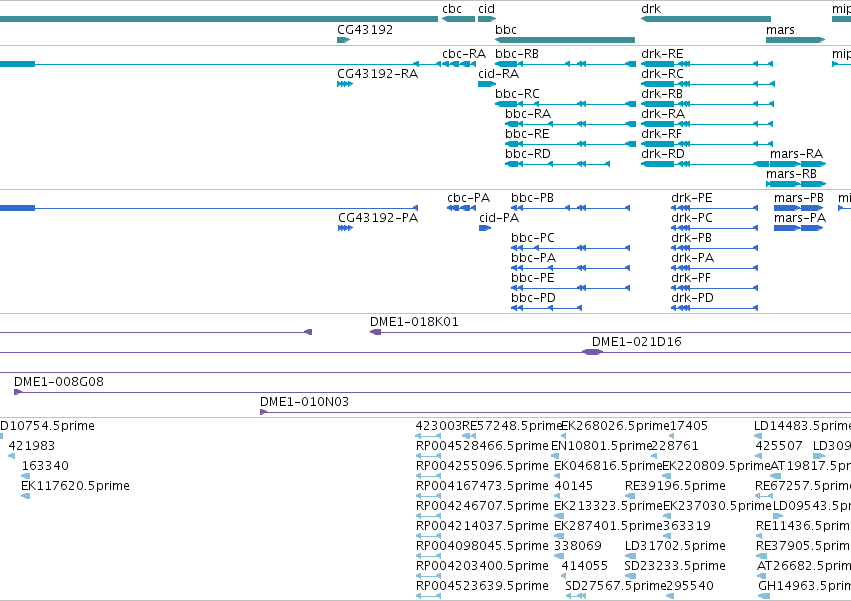Click RP004523639.5prime EST label

point(482,586)
